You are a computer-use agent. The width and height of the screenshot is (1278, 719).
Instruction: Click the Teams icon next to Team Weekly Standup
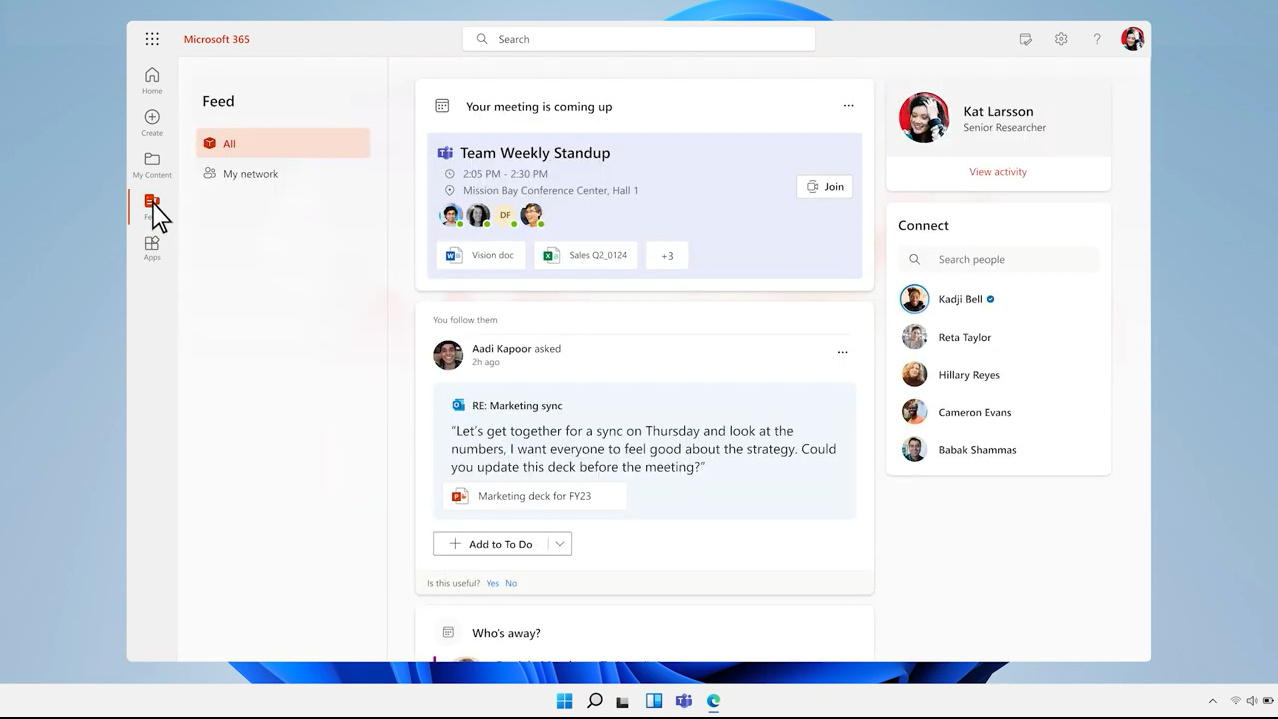tap(445, 153)
